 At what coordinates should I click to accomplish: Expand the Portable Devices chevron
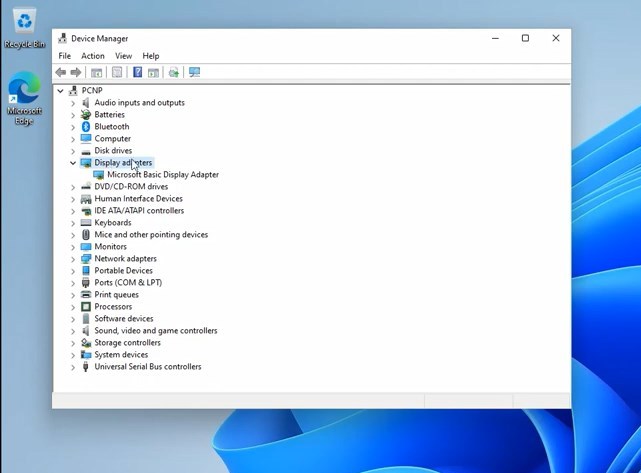pos(73,271)
